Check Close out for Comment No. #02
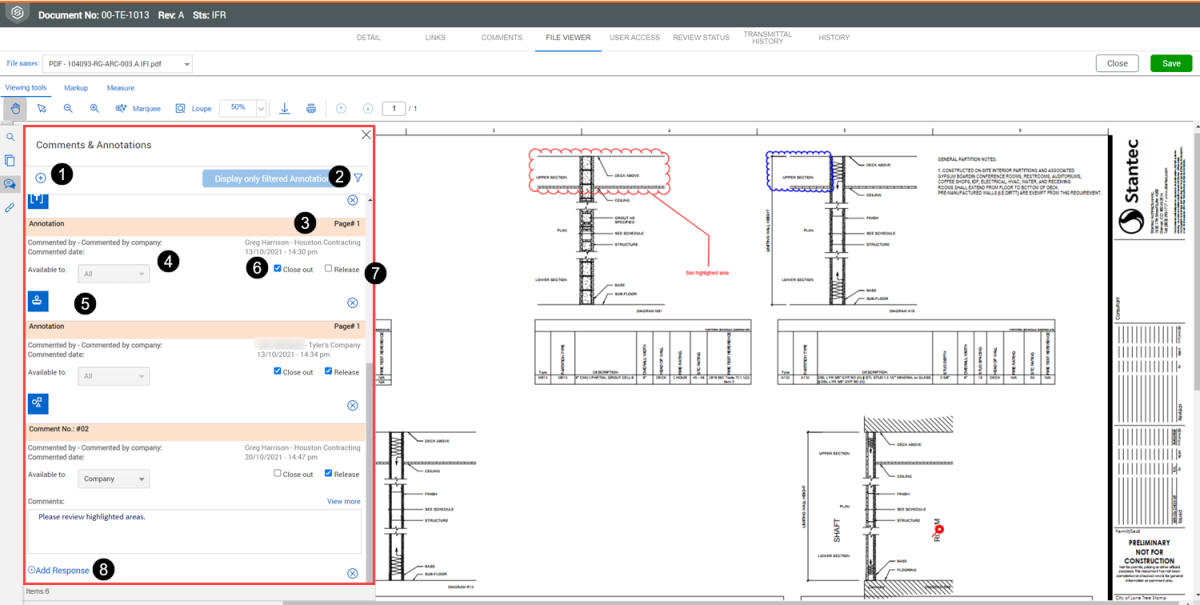Viewport: 1200px width, 605px height. pos(278,474)
